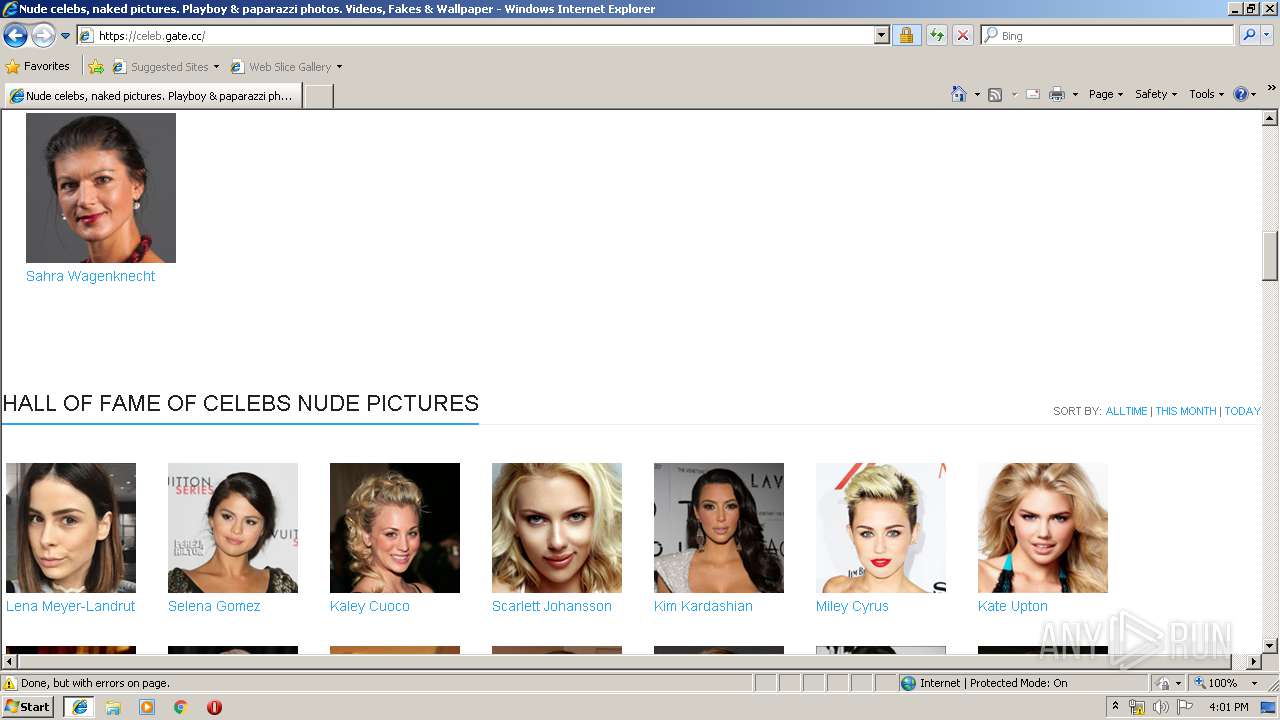The height and width of the screenshot is (720, 1280).
Task: Open the Page menu
Action: point(1105,94)
